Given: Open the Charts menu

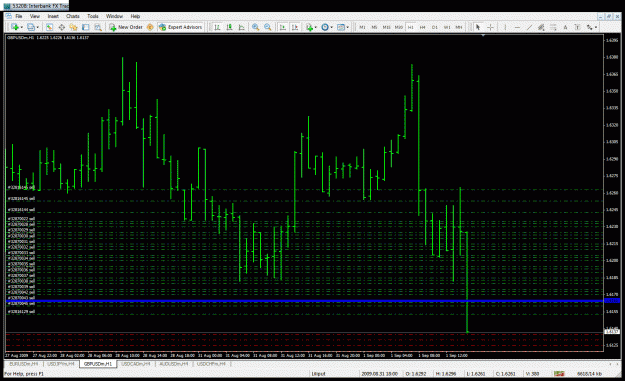Looking at the screenshot, I should 73,16.
